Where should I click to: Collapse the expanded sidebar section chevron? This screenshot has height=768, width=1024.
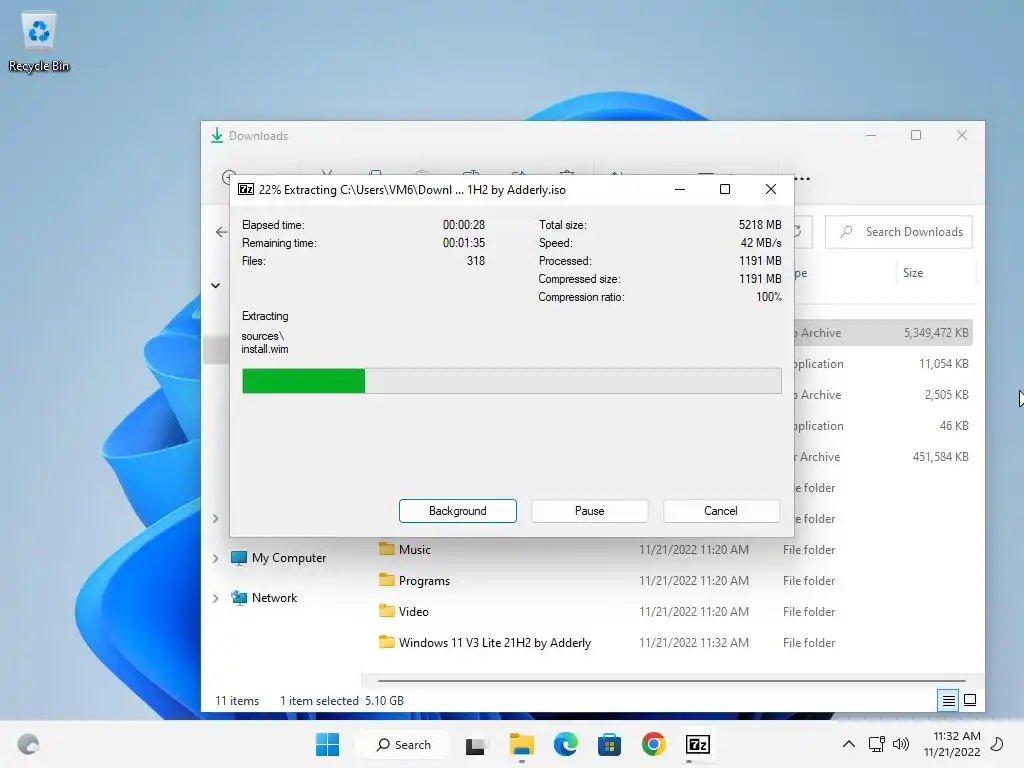[216, 285]
